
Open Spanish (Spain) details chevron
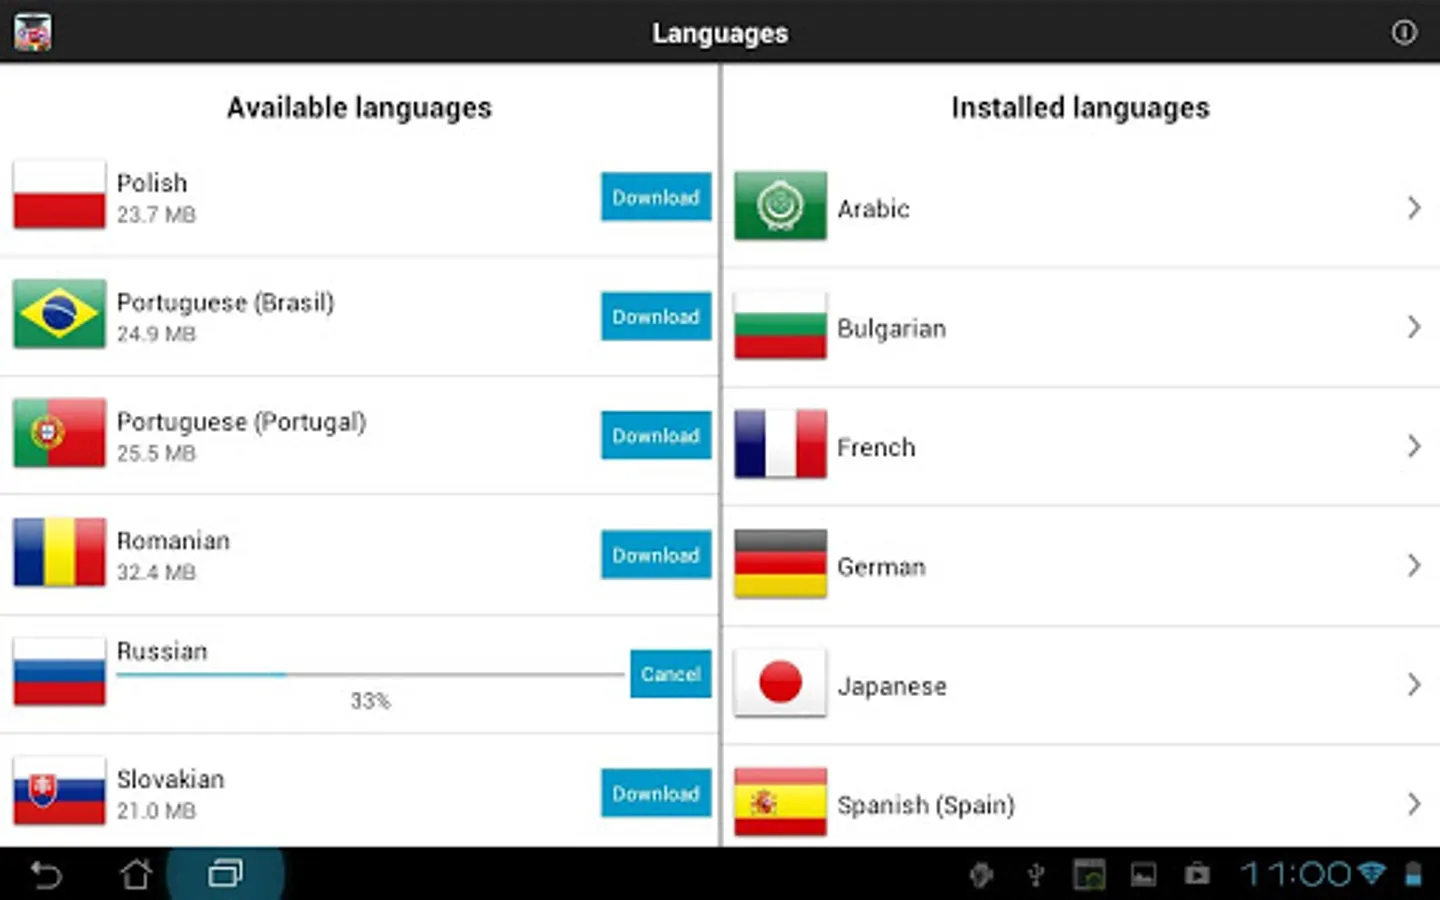tap(1414, 804)
